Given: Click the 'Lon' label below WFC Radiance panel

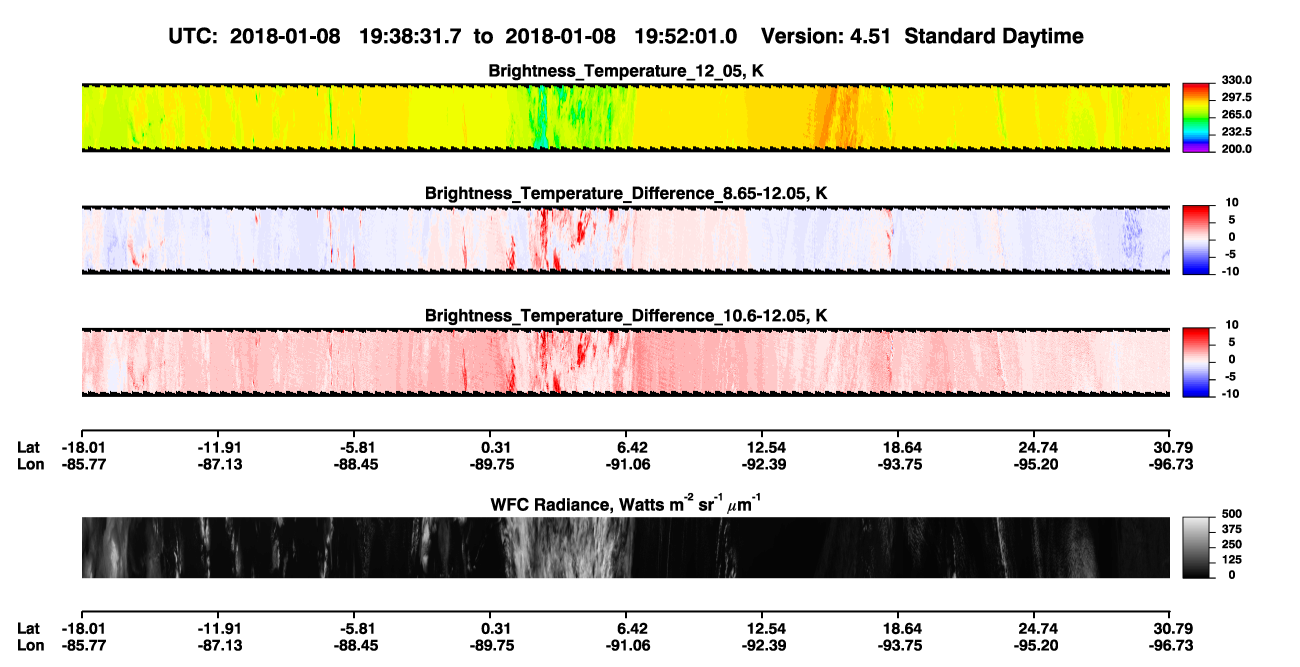Looking at the screenshot, I should [29, 646].
